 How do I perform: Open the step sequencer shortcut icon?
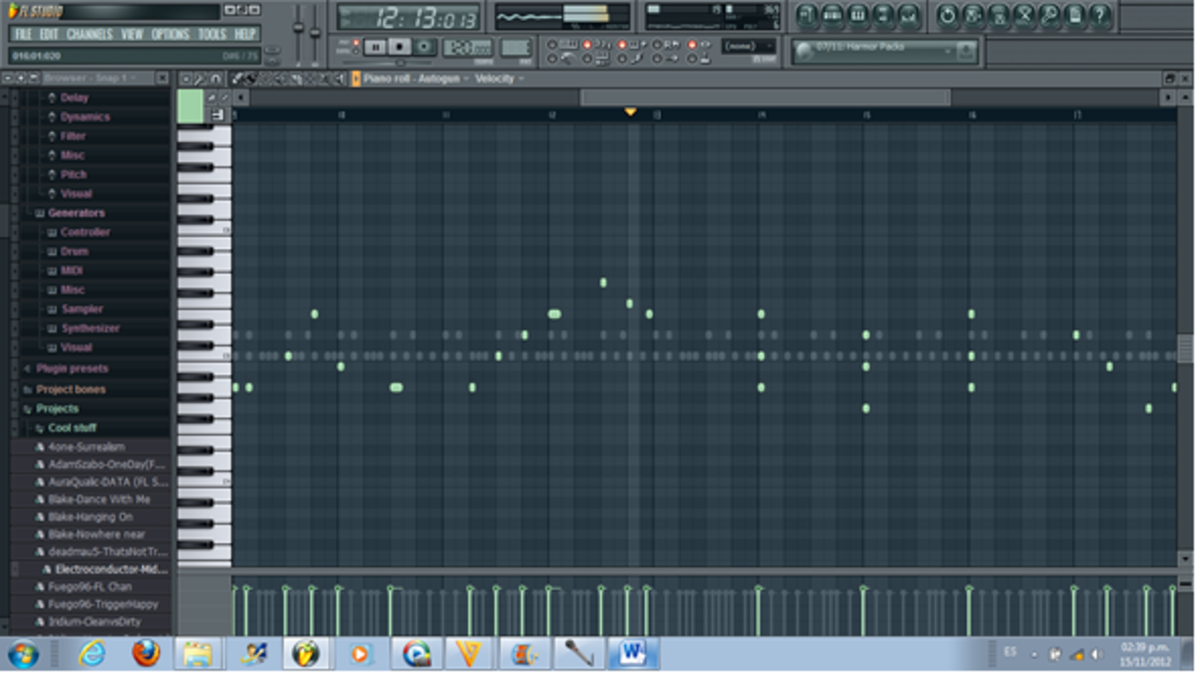coord(832,15)
